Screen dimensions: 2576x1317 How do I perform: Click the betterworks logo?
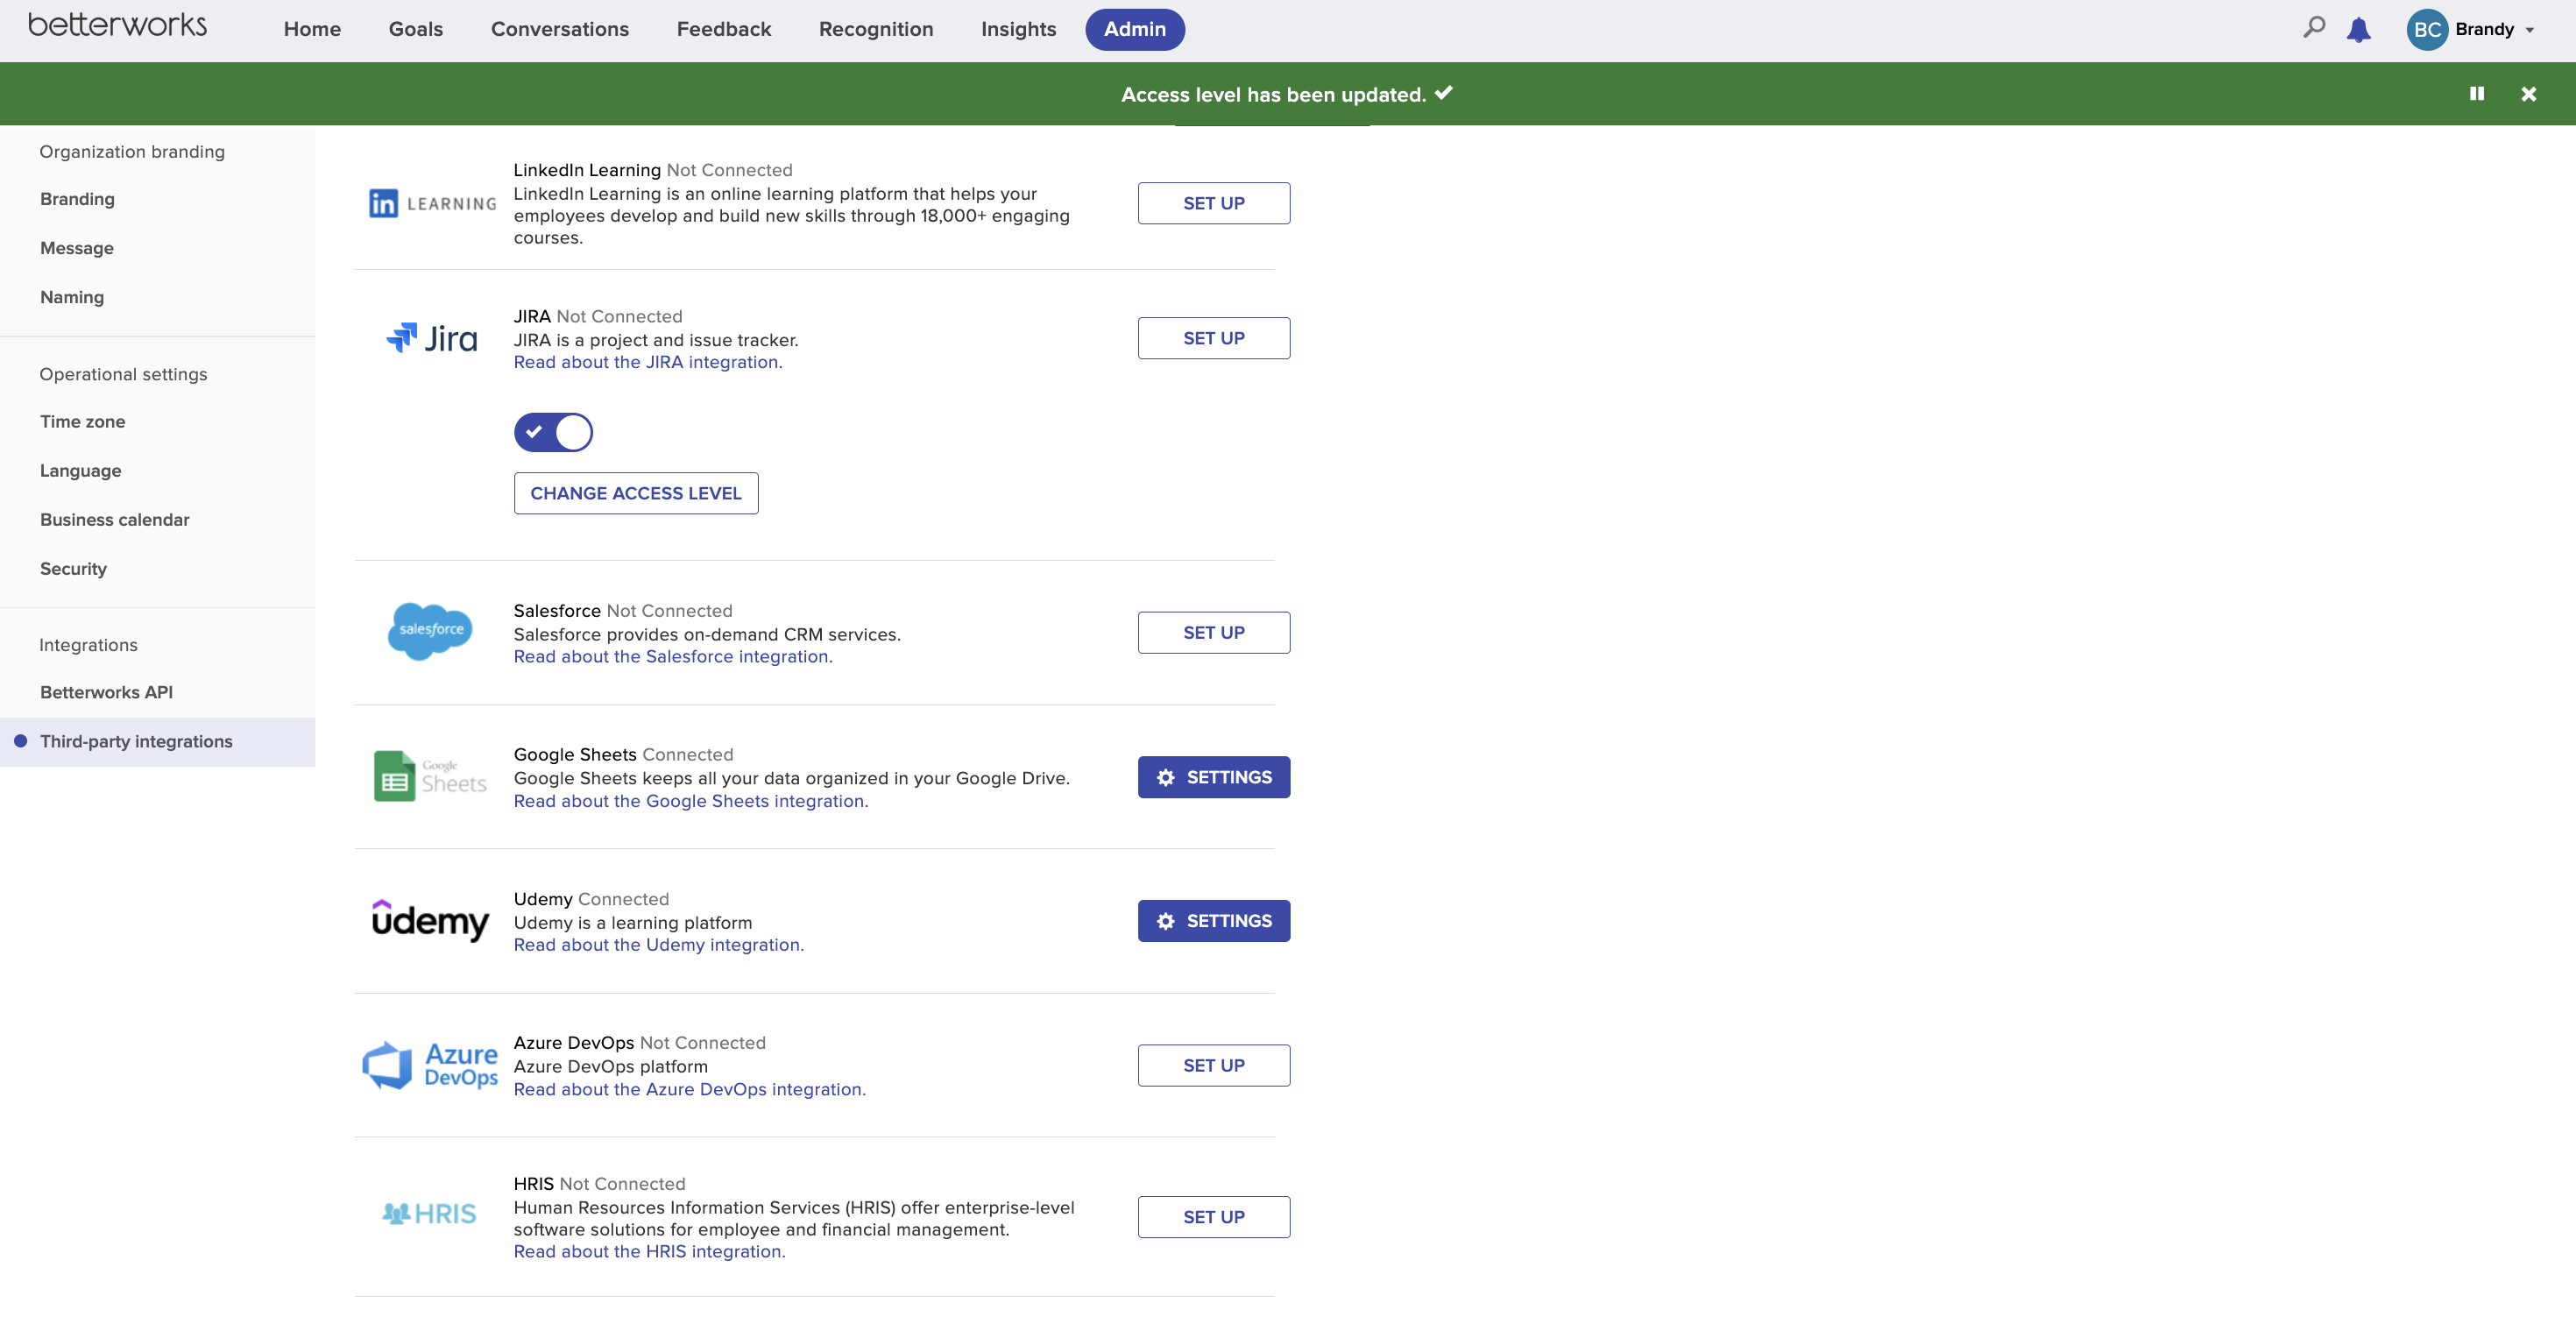point(117,25)
